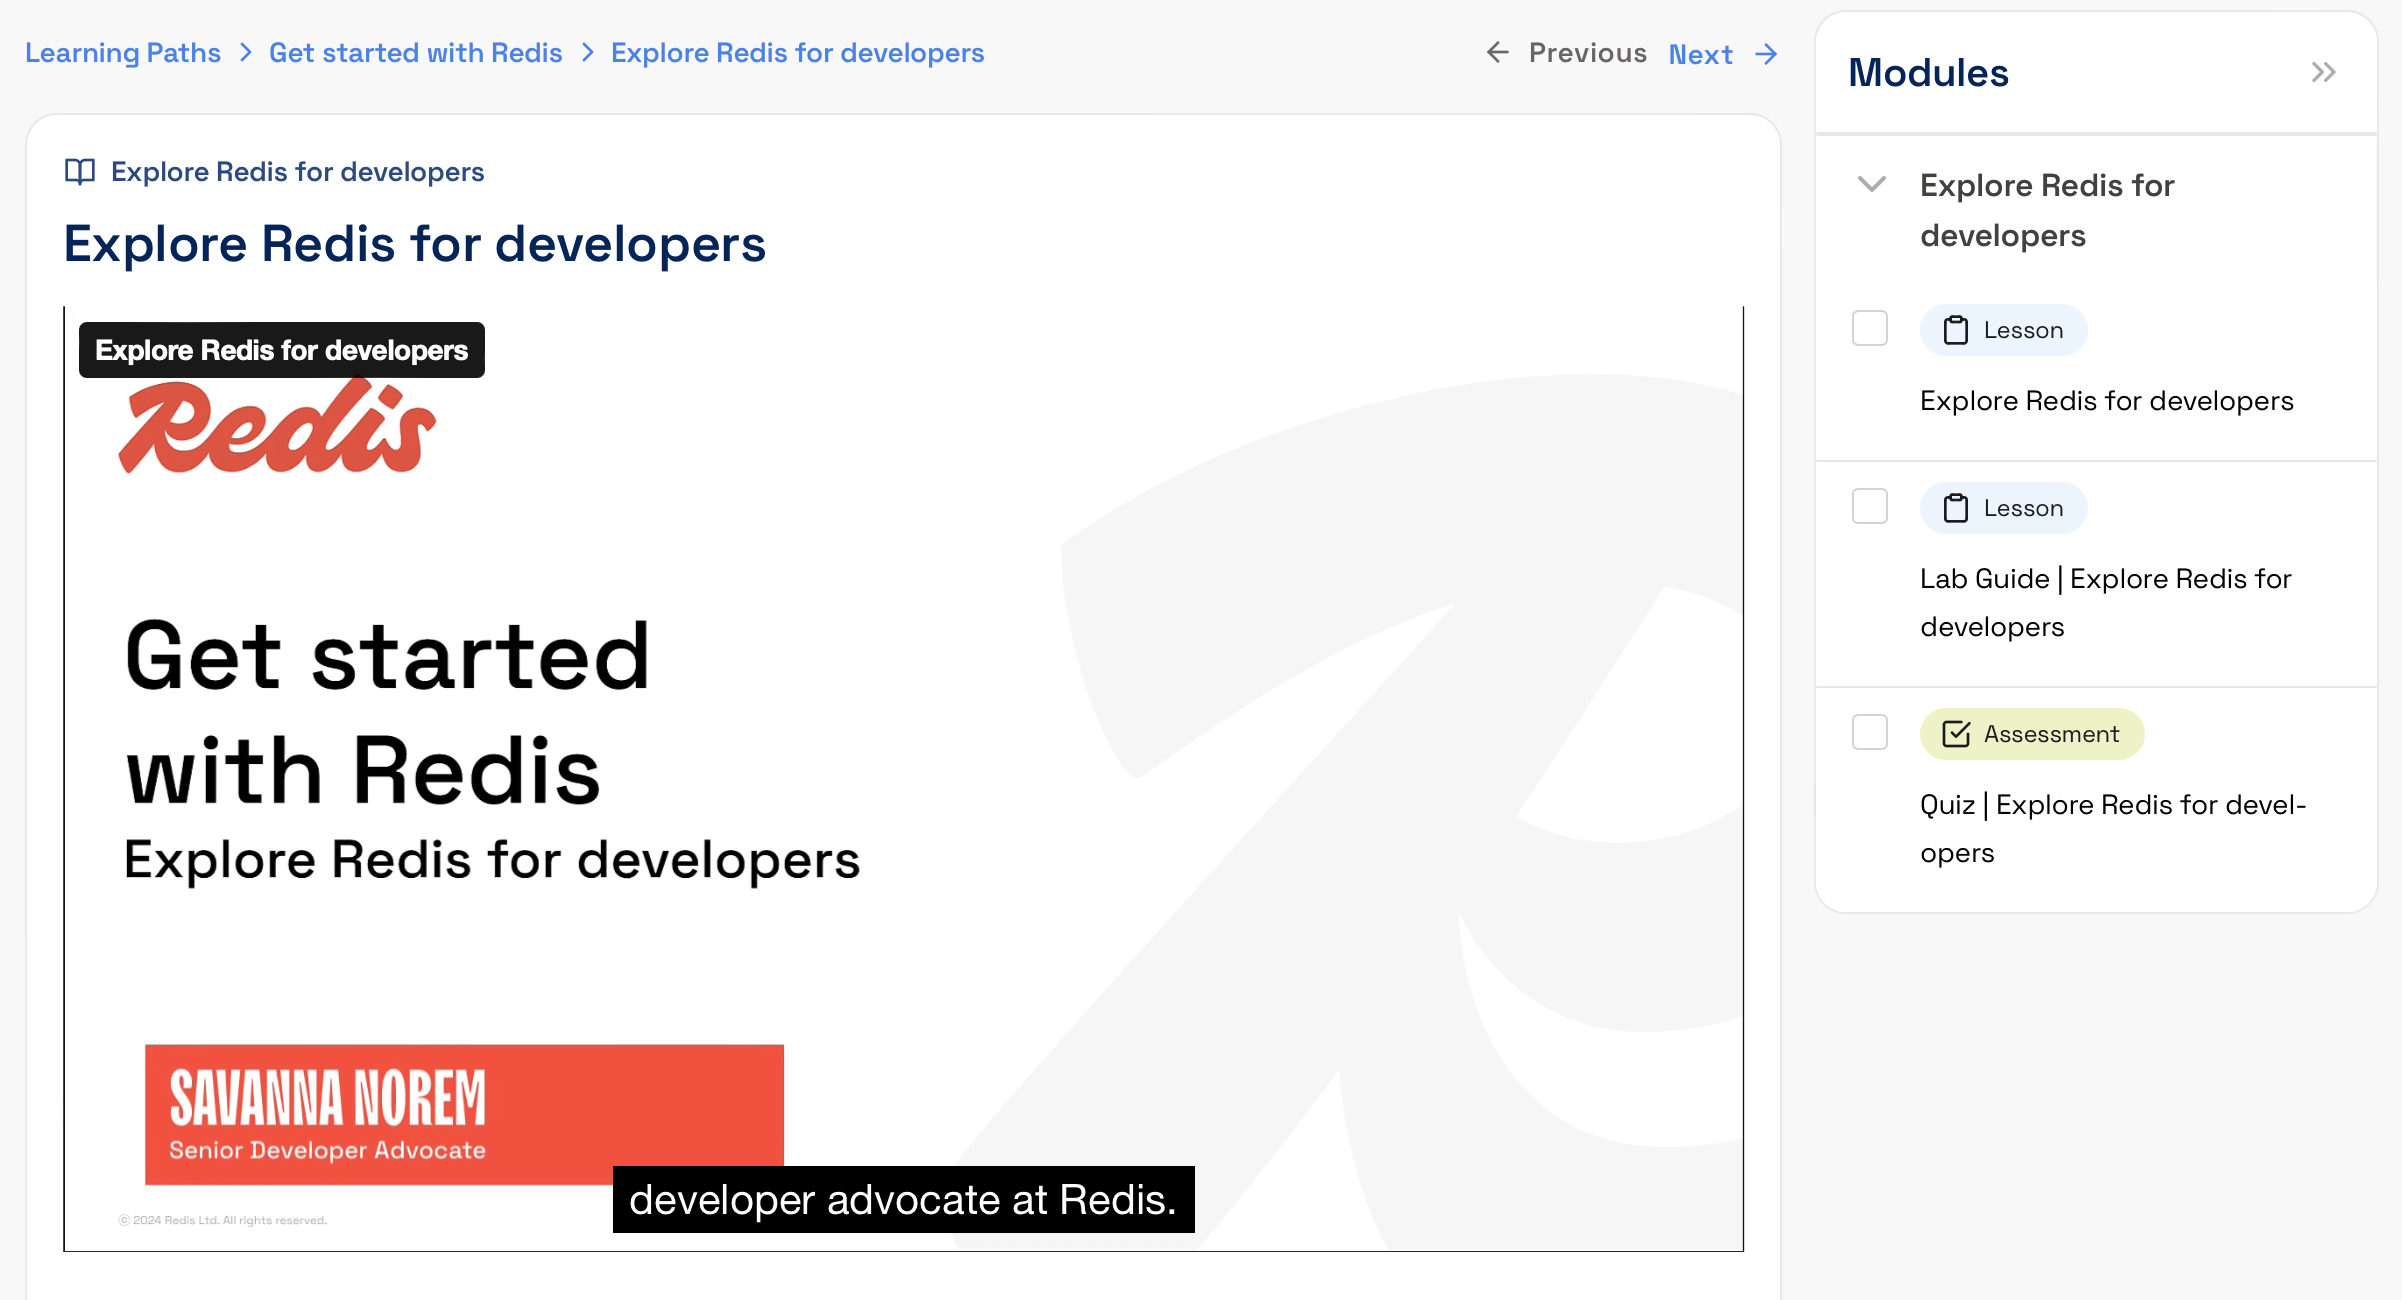Click the clipboard icon on first Lesson badge
The image size is (2402, 1300).
(x=1955, y=330)
